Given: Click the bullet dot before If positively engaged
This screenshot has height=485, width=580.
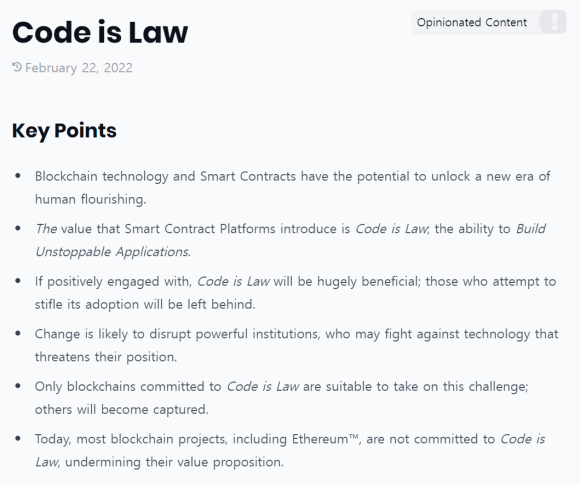Looking at the screenshot, I should click(18, 281).
